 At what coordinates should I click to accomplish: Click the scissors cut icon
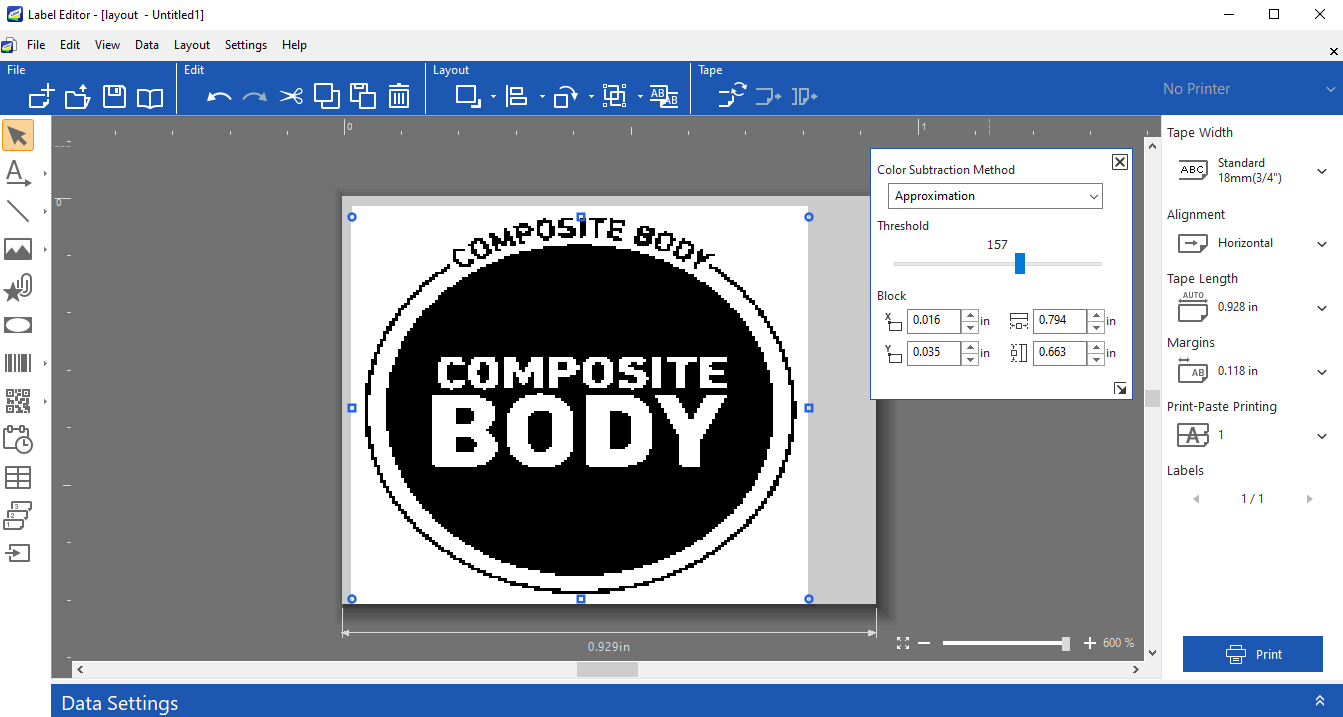click(x=291, y=96)
